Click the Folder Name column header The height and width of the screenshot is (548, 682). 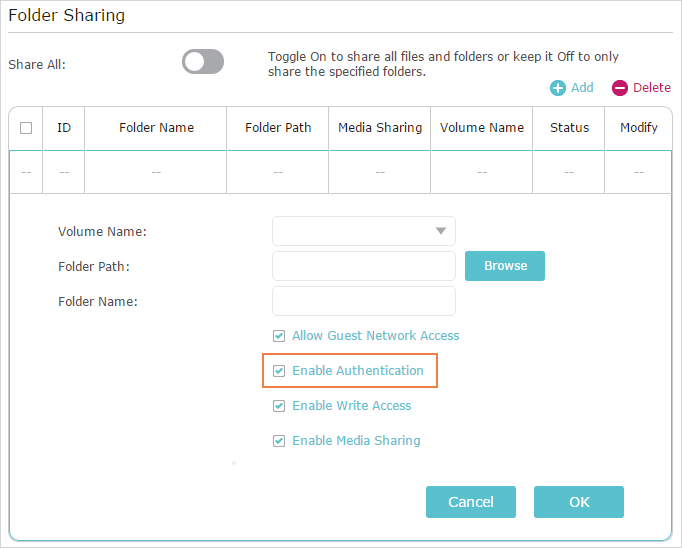pos(156,128)
